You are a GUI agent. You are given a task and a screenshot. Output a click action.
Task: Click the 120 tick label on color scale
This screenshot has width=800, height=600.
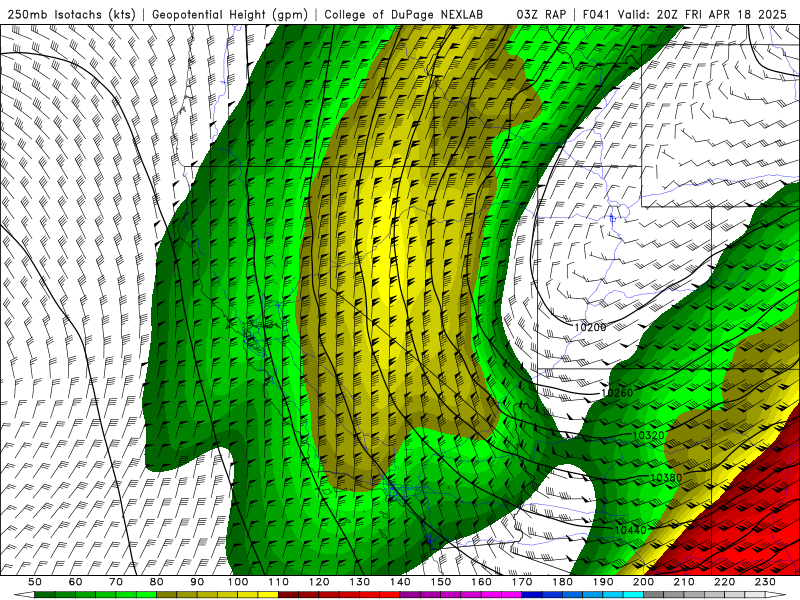point(319,582)
